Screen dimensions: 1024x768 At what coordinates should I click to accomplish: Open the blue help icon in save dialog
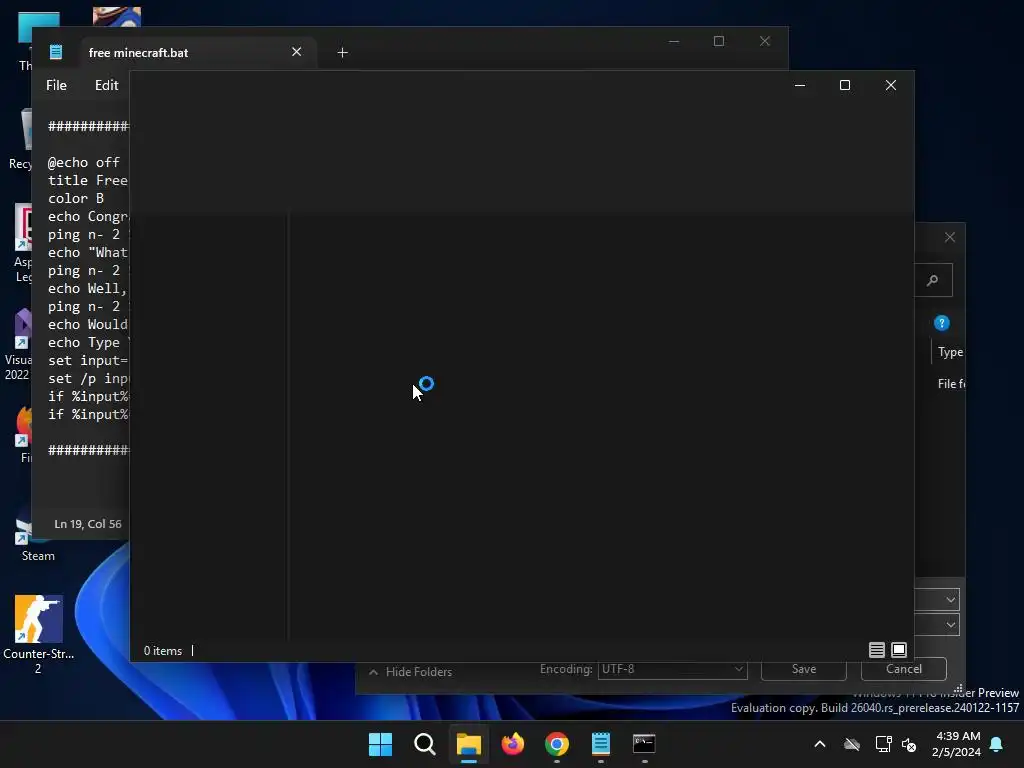942,323
